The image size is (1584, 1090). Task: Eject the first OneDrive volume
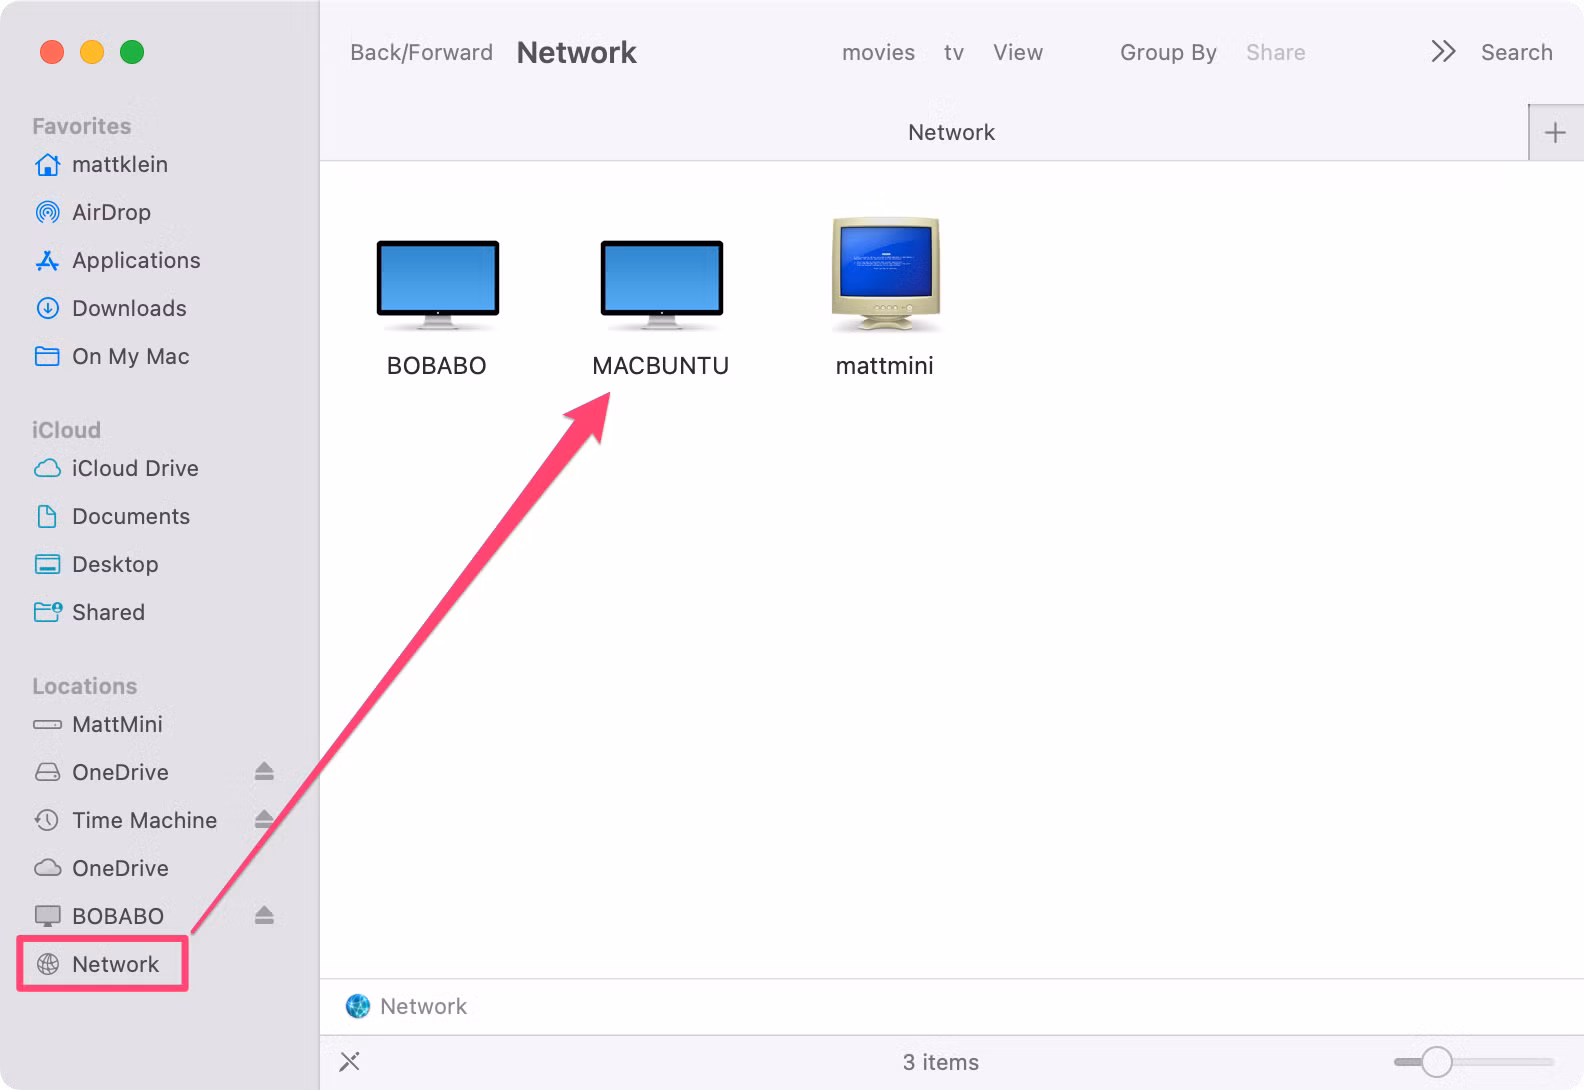(264, 772)
